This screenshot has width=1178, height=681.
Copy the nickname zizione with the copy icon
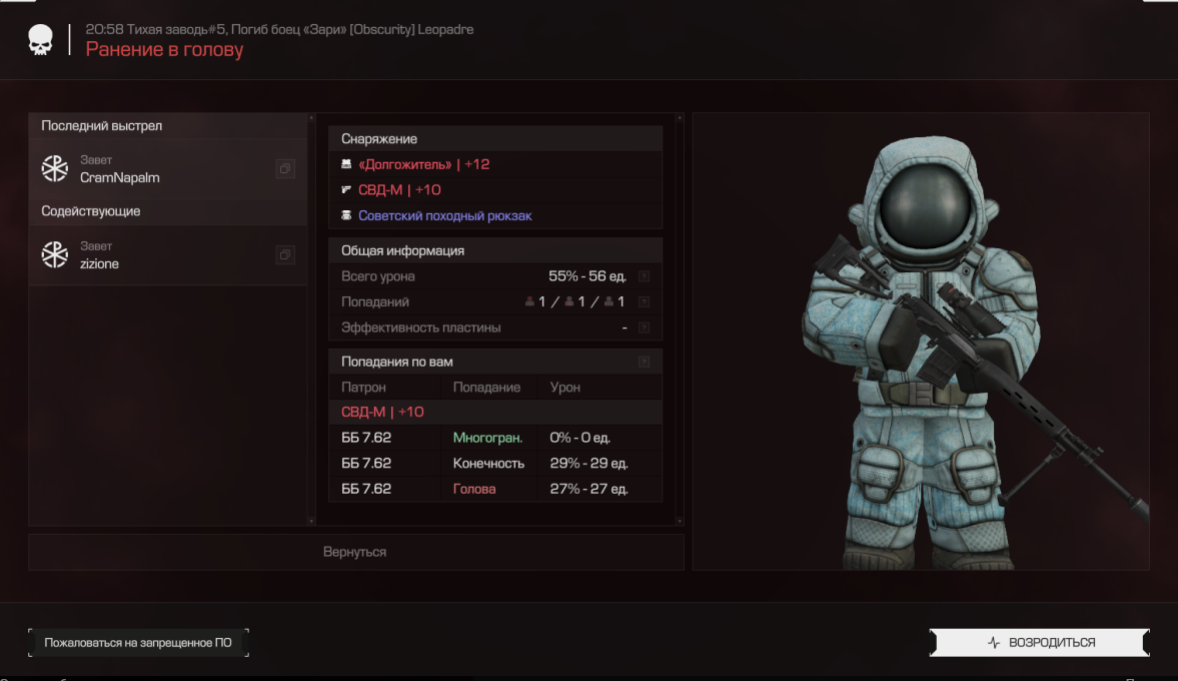[x=285, y=255]
